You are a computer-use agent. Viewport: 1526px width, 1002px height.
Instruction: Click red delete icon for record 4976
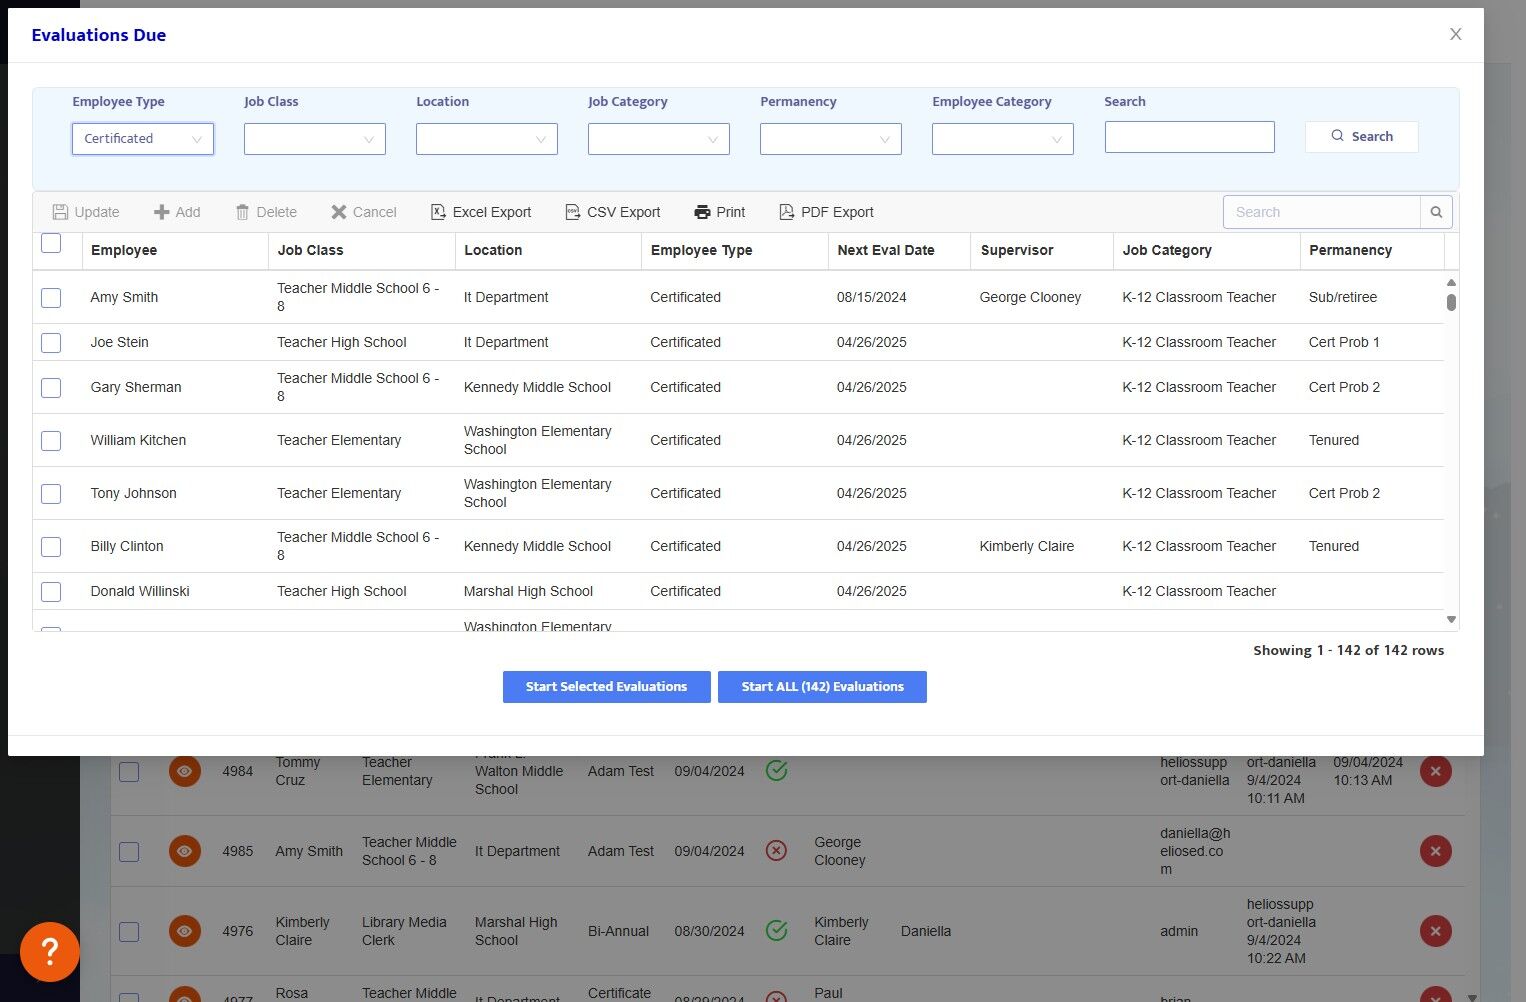(x=1435, y=931)
